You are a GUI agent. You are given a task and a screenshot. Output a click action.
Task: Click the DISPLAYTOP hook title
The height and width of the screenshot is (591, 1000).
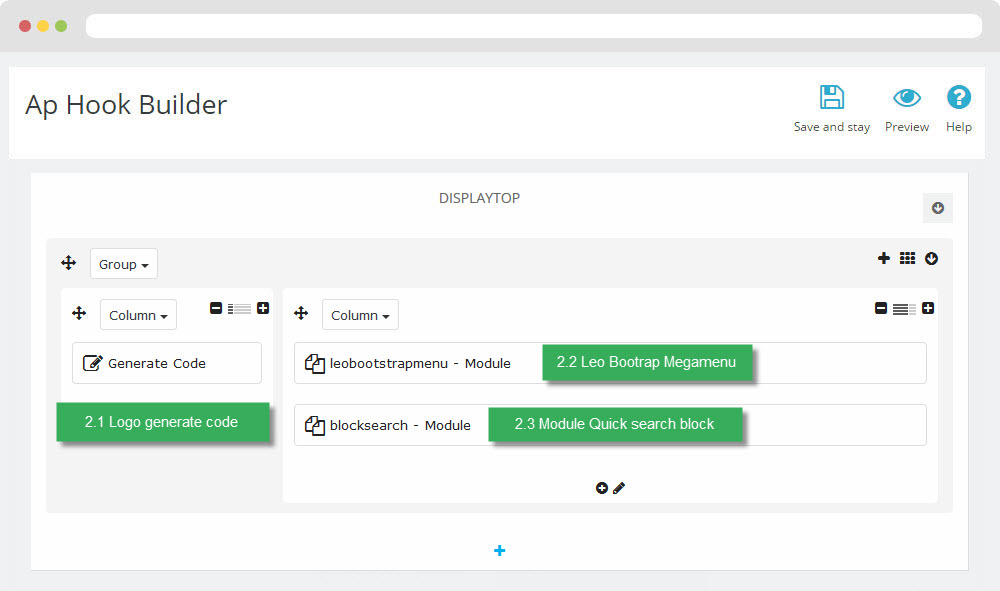pos(479,198)
